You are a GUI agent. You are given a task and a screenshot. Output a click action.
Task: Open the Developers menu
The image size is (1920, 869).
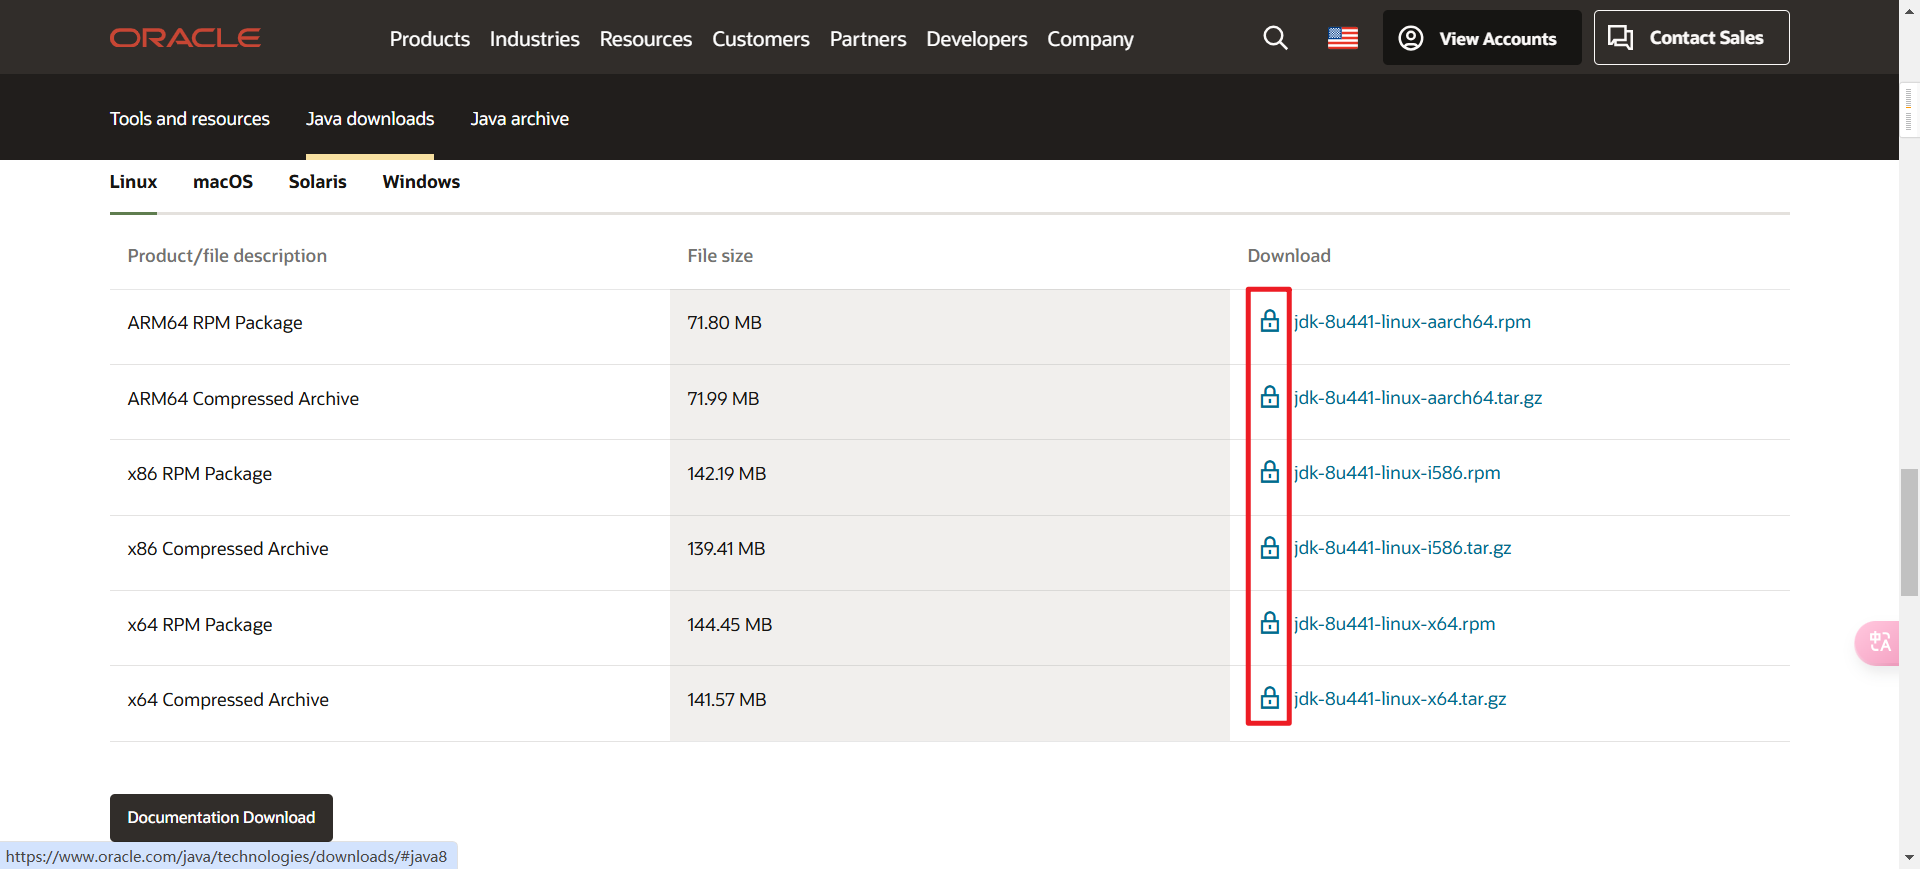coord(977,39)
